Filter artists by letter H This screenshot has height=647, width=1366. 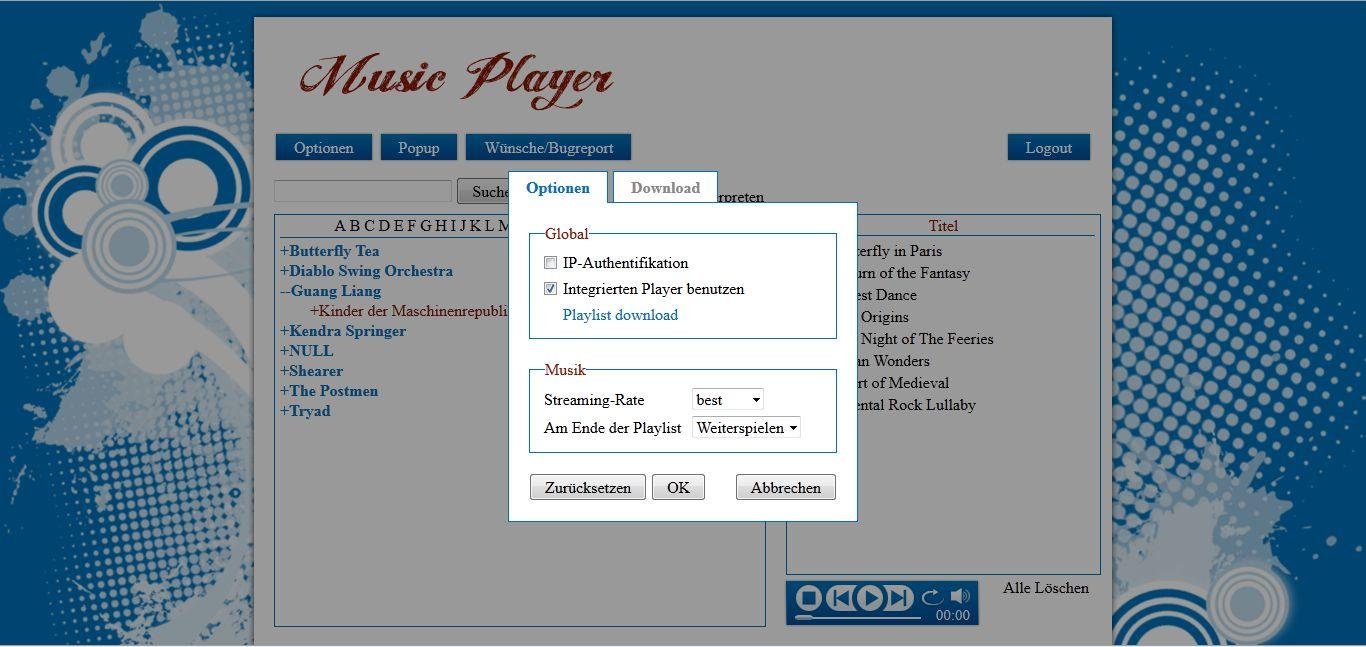point(440,226)
